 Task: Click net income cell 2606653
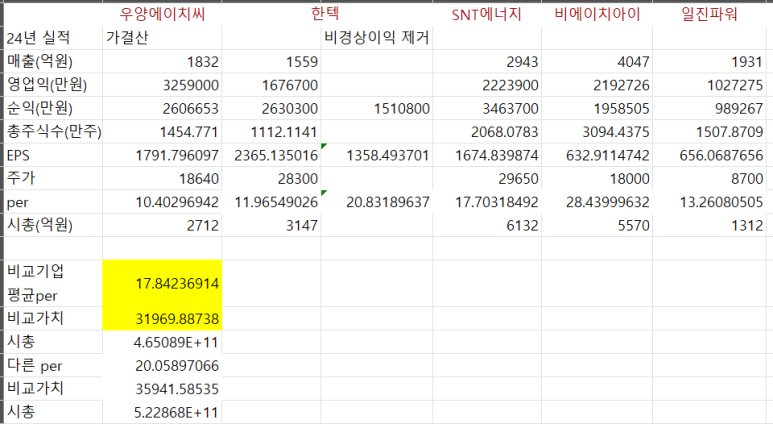162,108
